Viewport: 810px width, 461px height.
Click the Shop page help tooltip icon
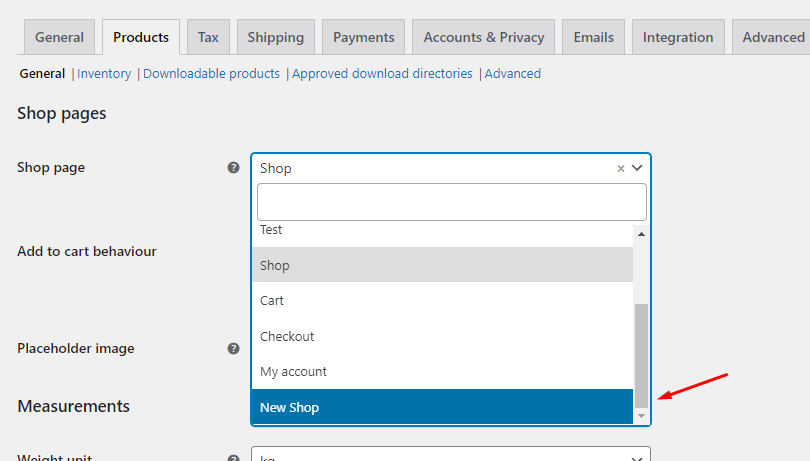[x=233, y=167]
